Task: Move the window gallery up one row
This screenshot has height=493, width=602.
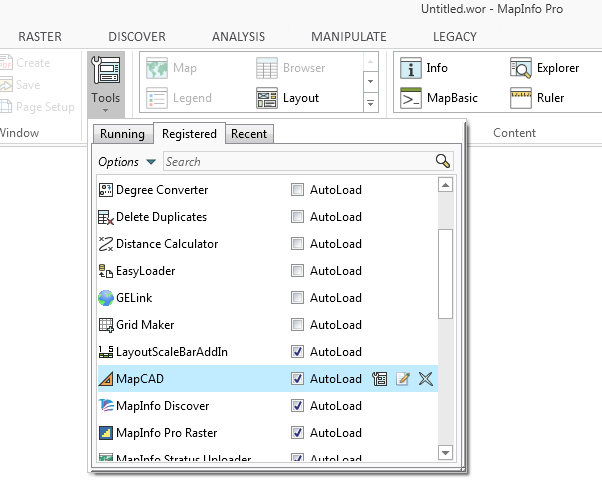Action: pos(370,61)
